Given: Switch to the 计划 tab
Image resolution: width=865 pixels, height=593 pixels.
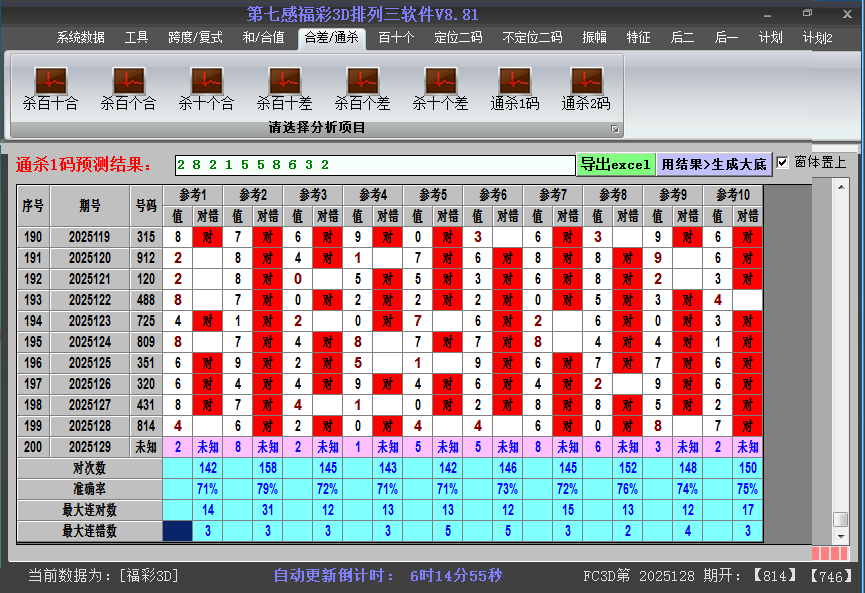Looking at the screenshot, I should click(x=771, y=38).
